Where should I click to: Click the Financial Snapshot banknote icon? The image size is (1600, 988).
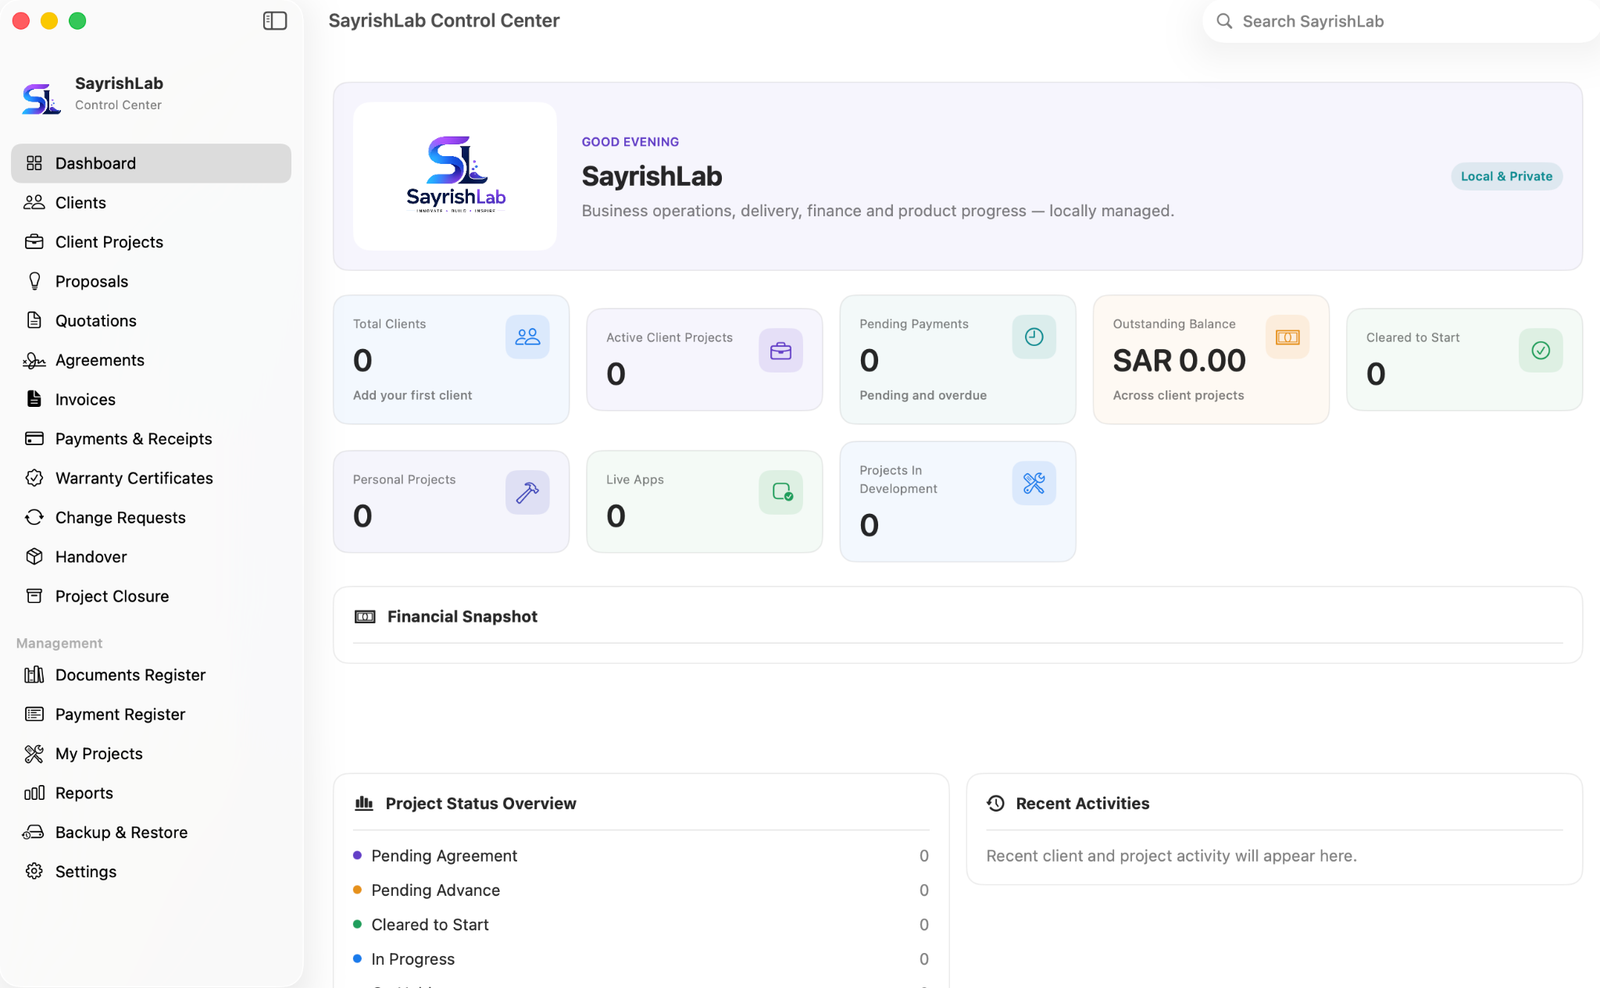(x=365, y=617)
